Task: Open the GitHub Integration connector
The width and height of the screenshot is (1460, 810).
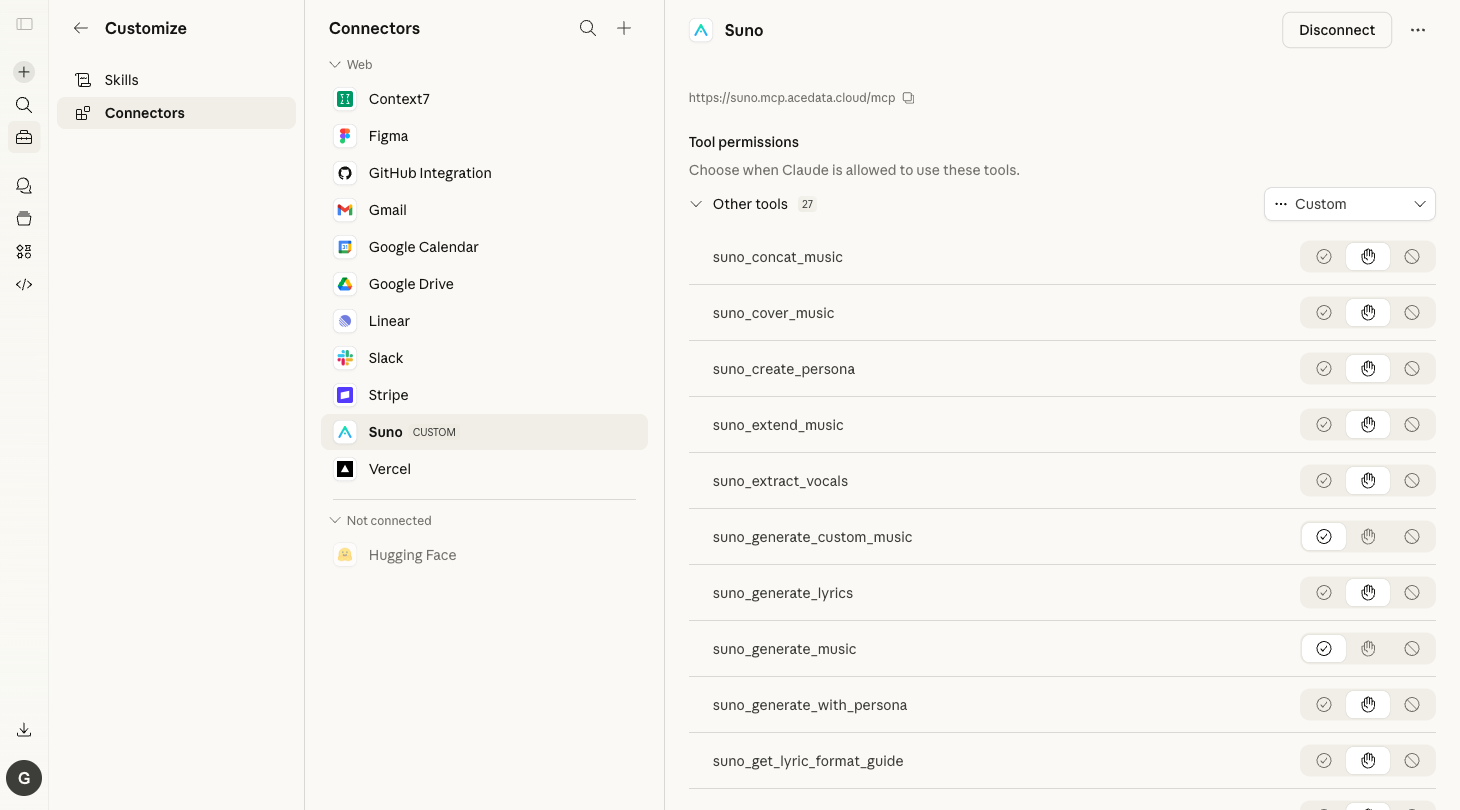Action: [x=484, y=173]
